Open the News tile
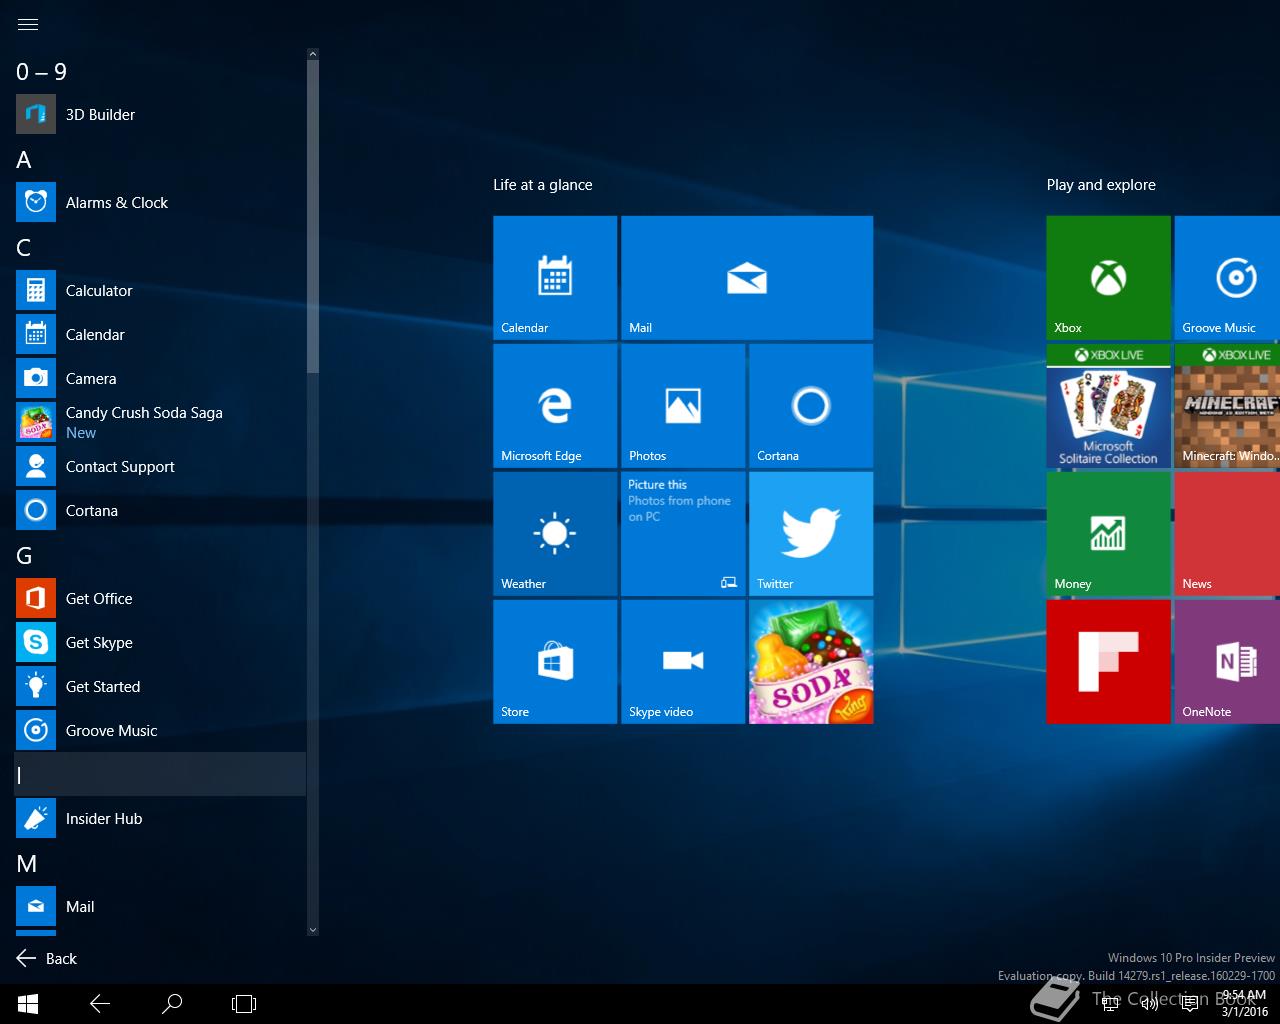This screenshot has width=1280, height=1024. pos(1228,534)
